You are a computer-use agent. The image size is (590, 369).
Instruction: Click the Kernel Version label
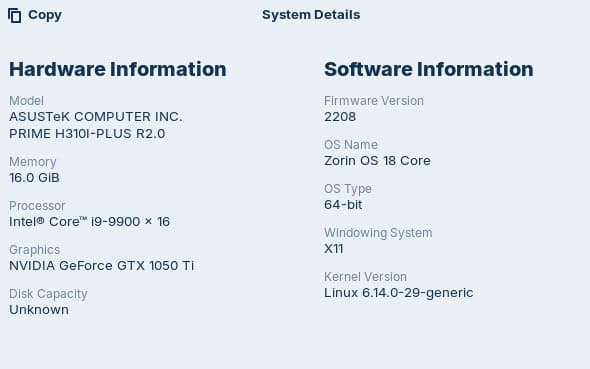pos(365,277)
